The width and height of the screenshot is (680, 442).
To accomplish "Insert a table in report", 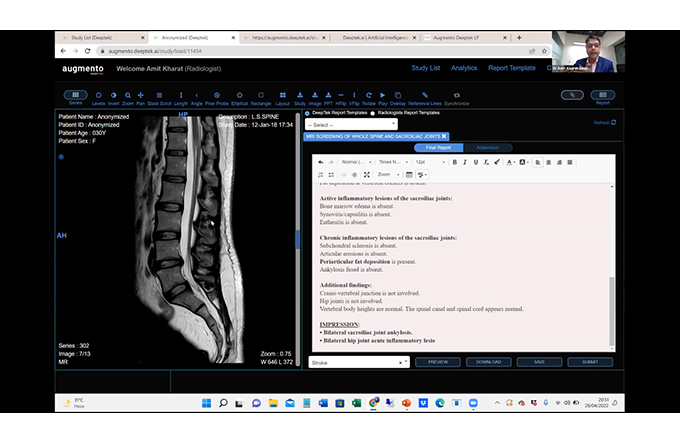I will [x=409, y=175].
